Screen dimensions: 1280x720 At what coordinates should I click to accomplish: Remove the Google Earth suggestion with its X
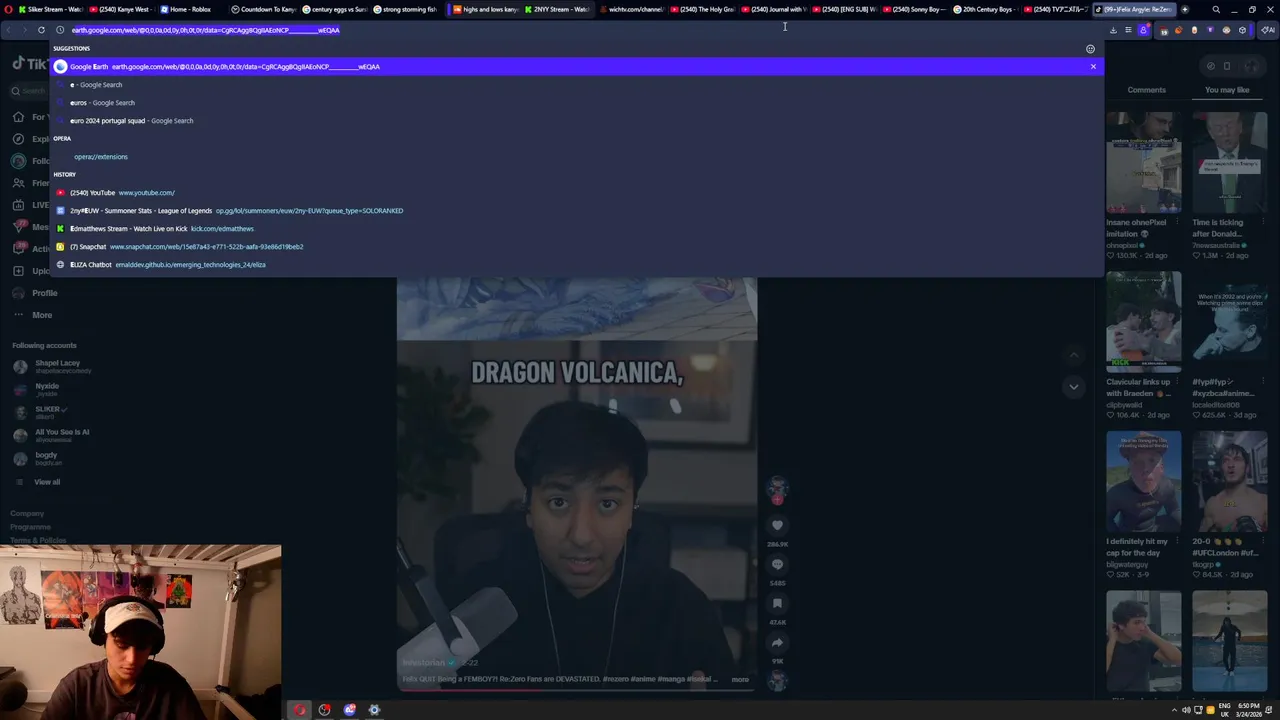coord(1093,66)
